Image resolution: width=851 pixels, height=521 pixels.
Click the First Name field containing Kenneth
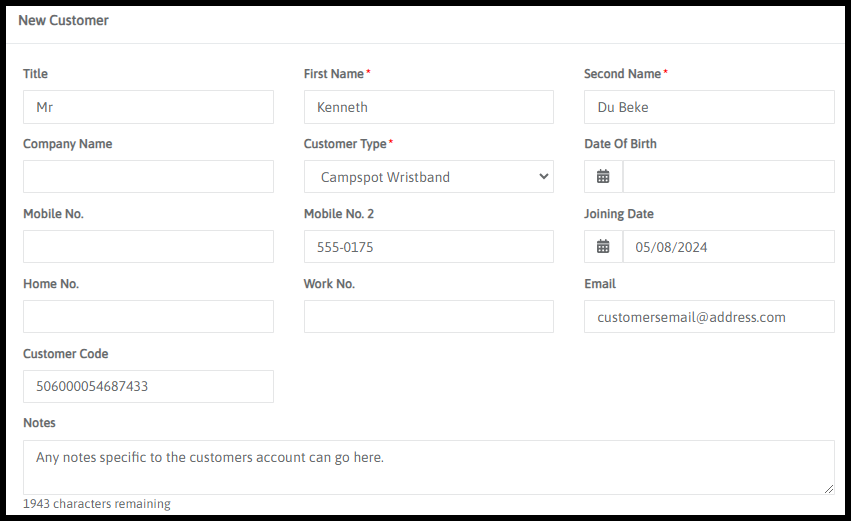(428, 107)
